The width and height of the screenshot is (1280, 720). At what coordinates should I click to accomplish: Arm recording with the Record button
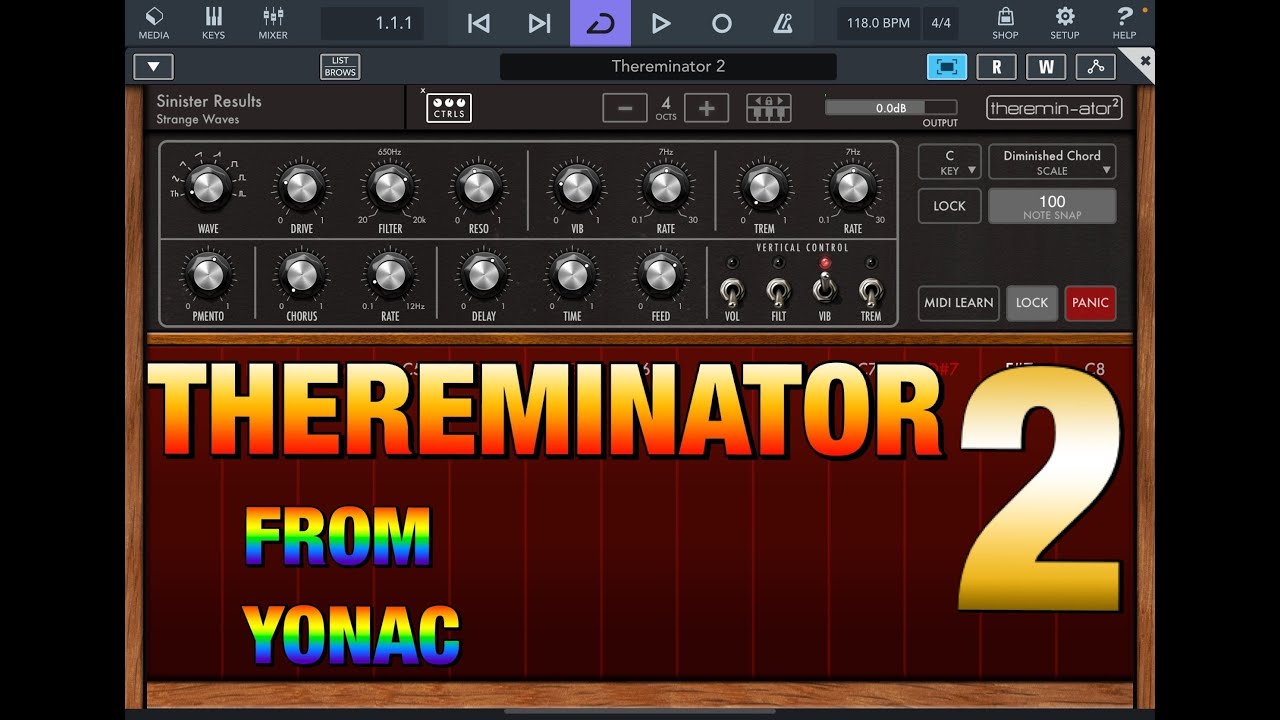coord(721,23)
